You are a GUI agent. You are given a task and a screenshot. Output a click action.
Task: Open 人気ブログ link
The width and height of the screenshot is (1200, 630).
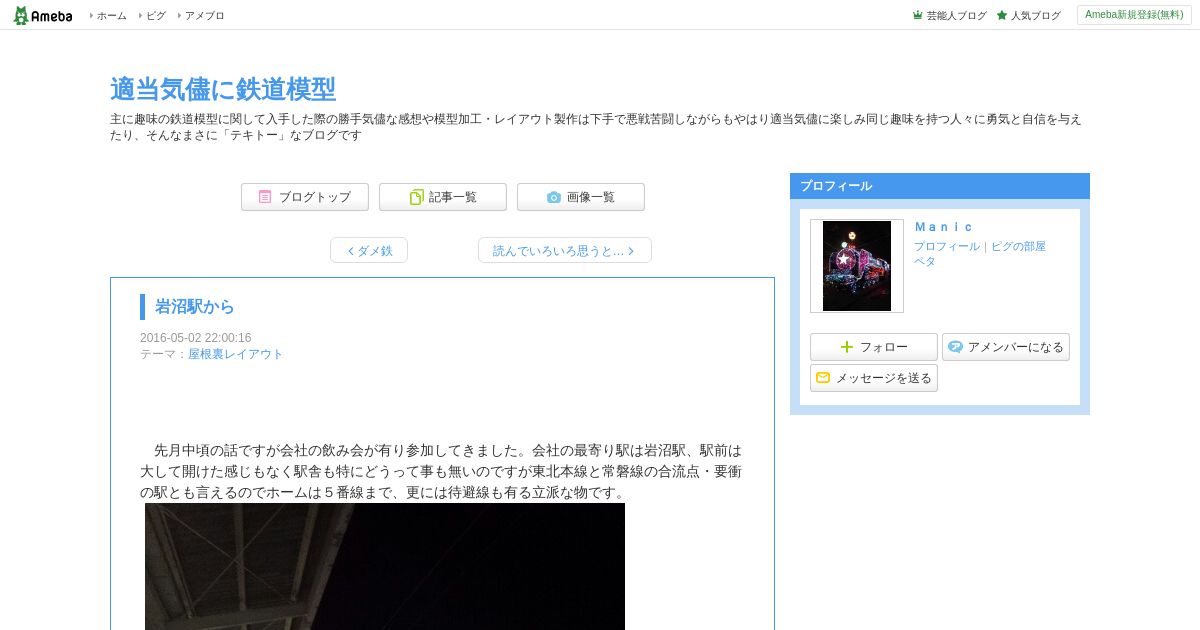(x=1035, y=16)
